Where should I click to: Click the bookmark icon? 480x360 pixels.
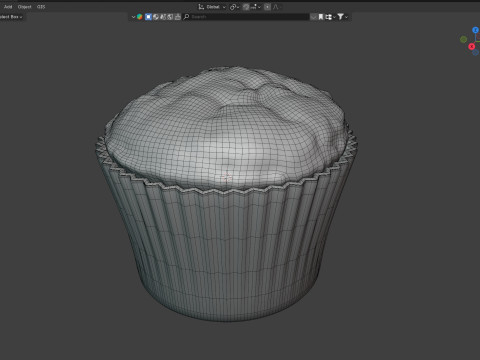click(321, 17)
